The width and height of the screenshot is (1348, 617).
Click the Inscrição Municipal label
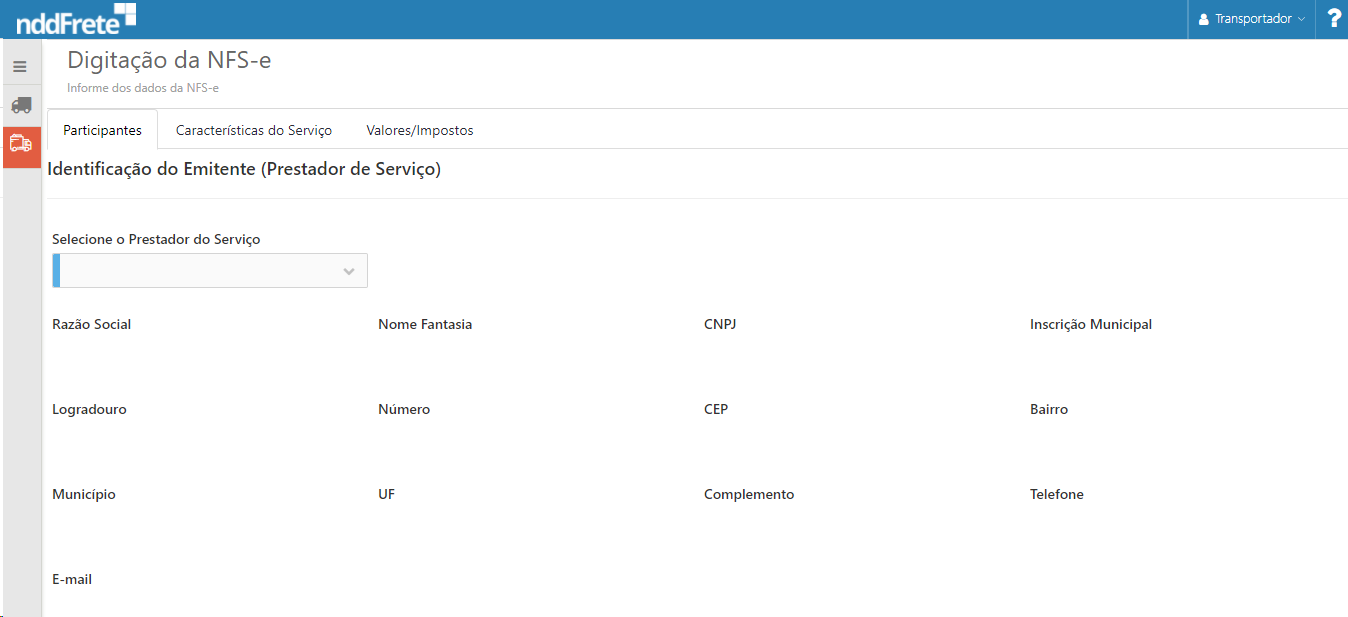(1091, 324)
